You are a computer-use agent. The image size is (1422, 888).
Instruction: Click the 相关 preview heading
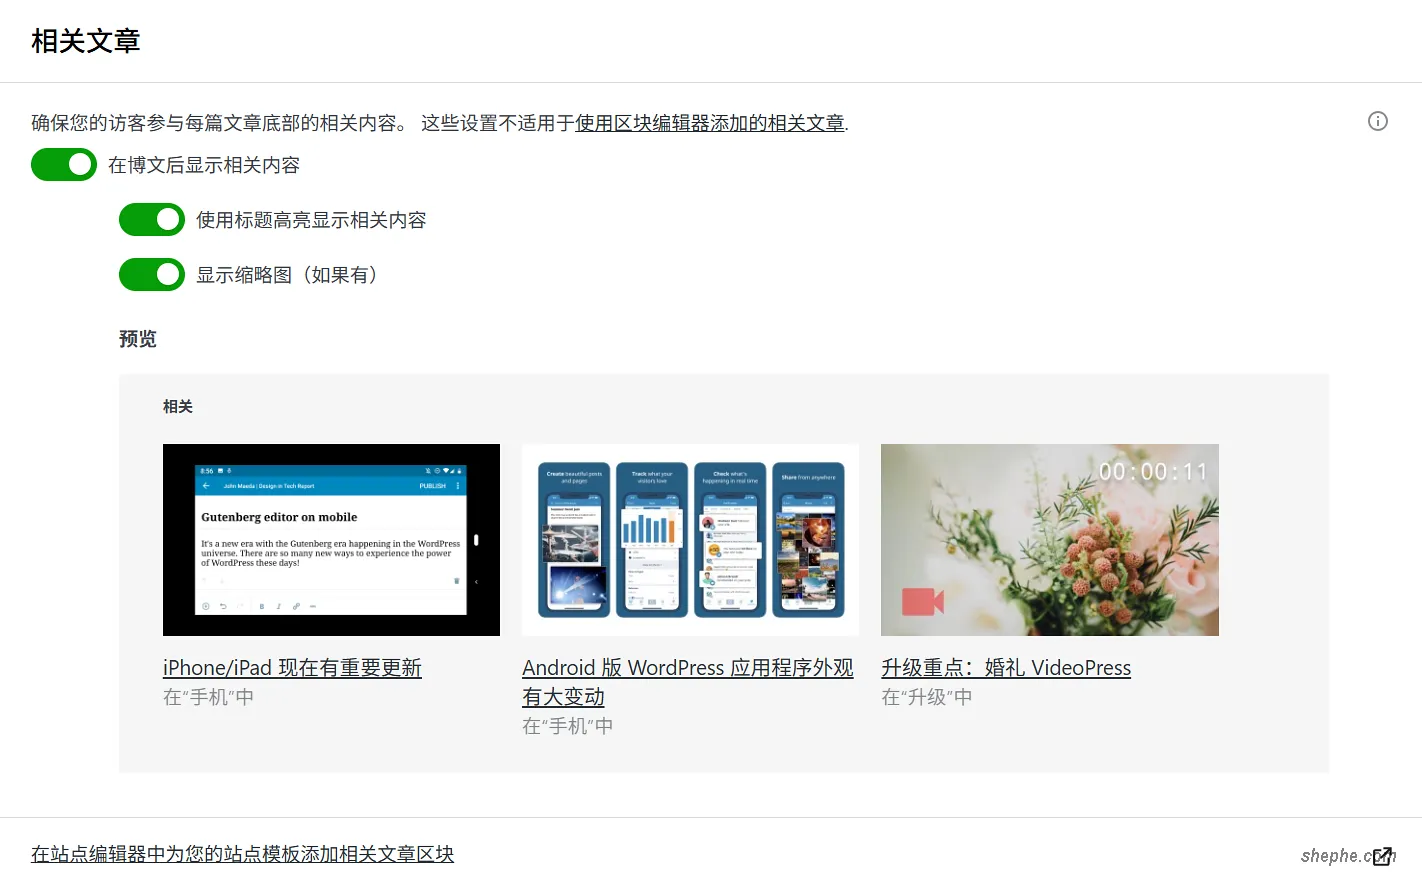(x=177, y=406)
